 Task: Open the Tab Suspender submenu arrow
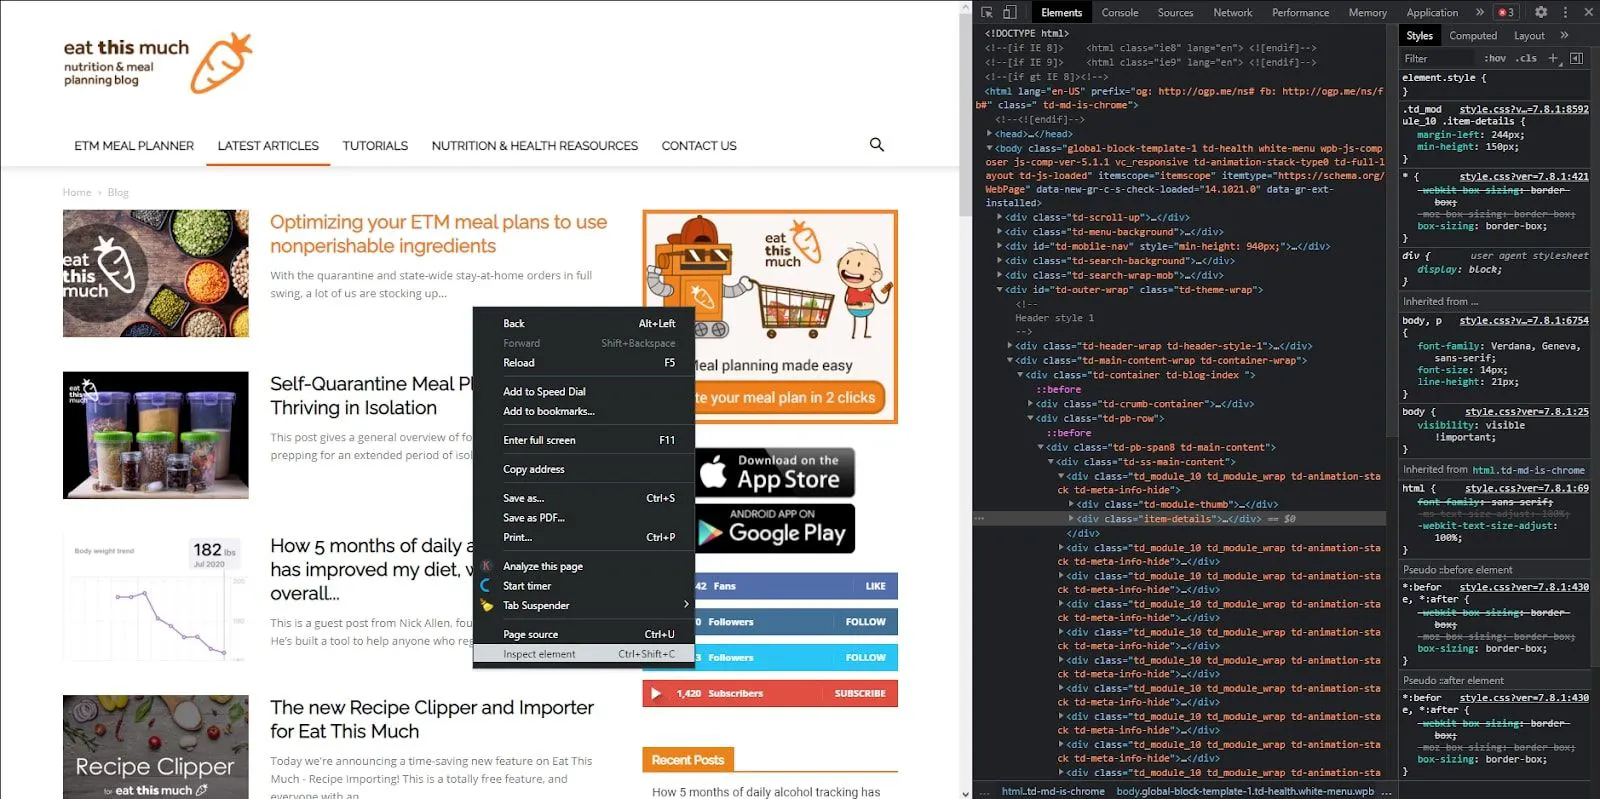(686, 605)
